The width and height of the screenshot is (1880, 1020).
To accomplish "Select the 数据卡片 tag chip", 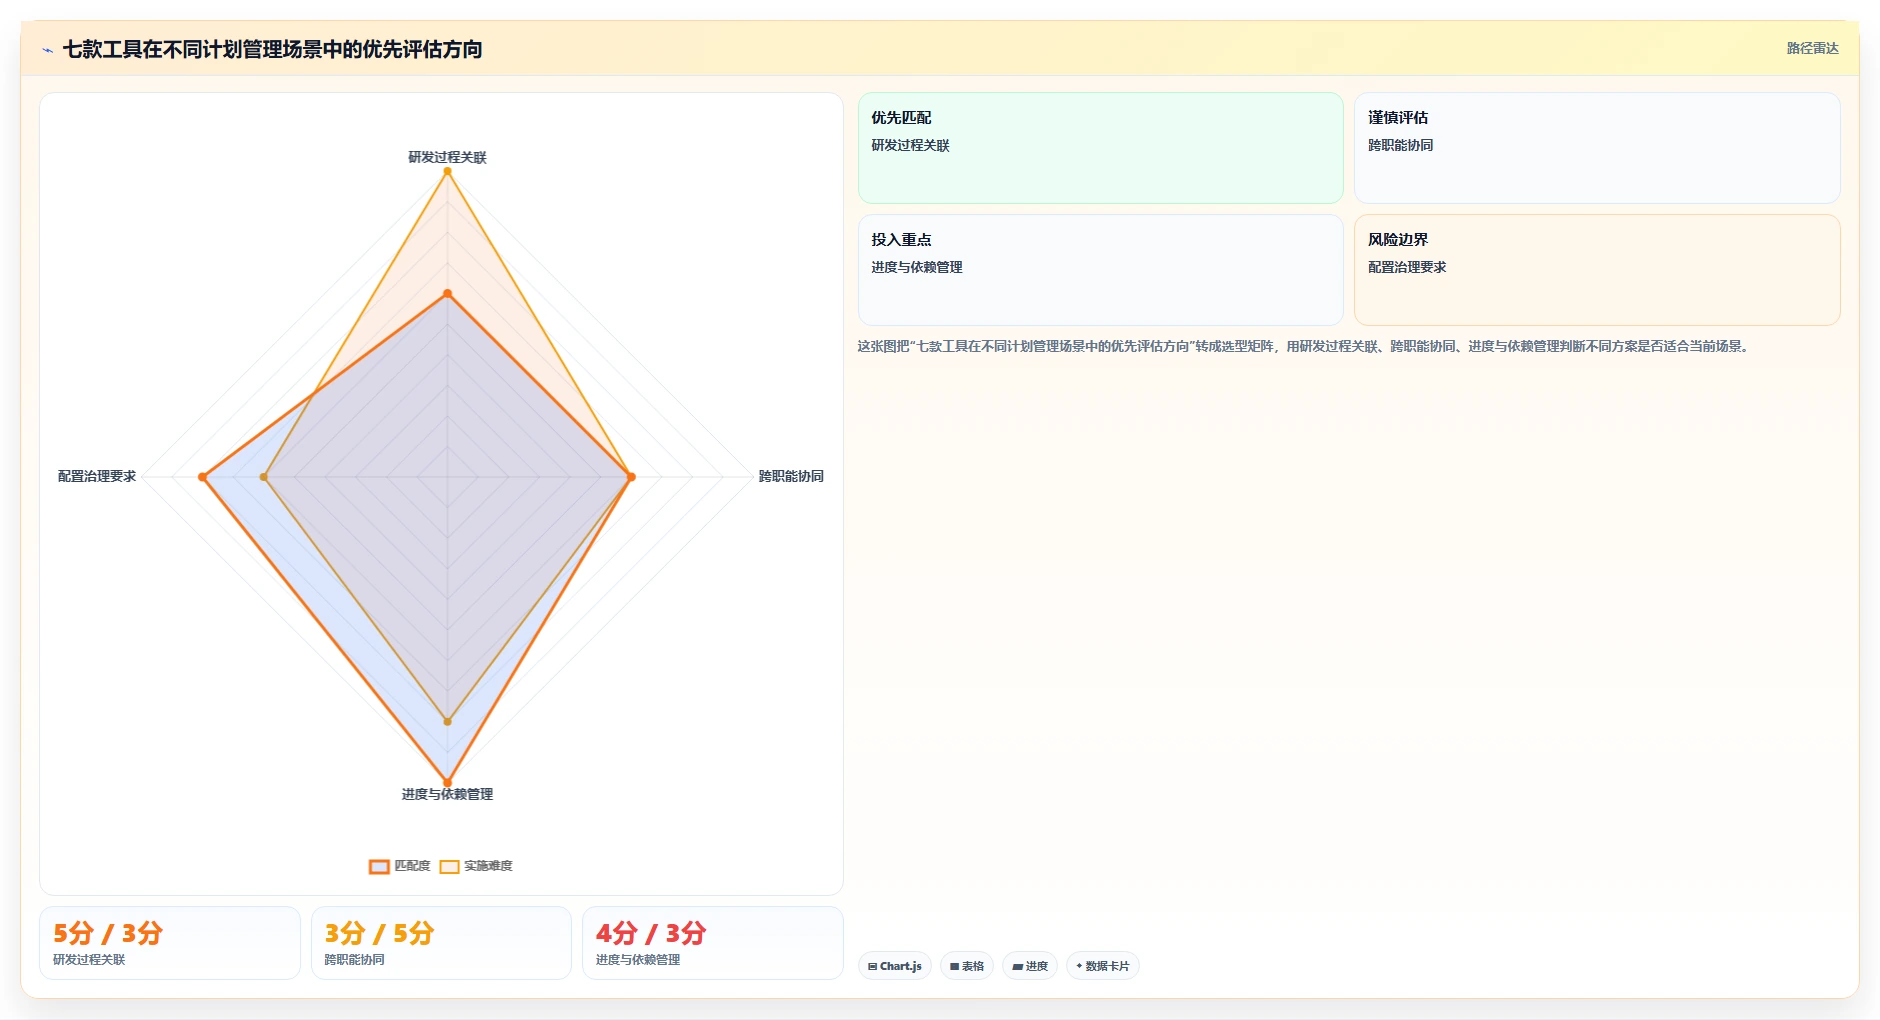I will coord(1103,966).
